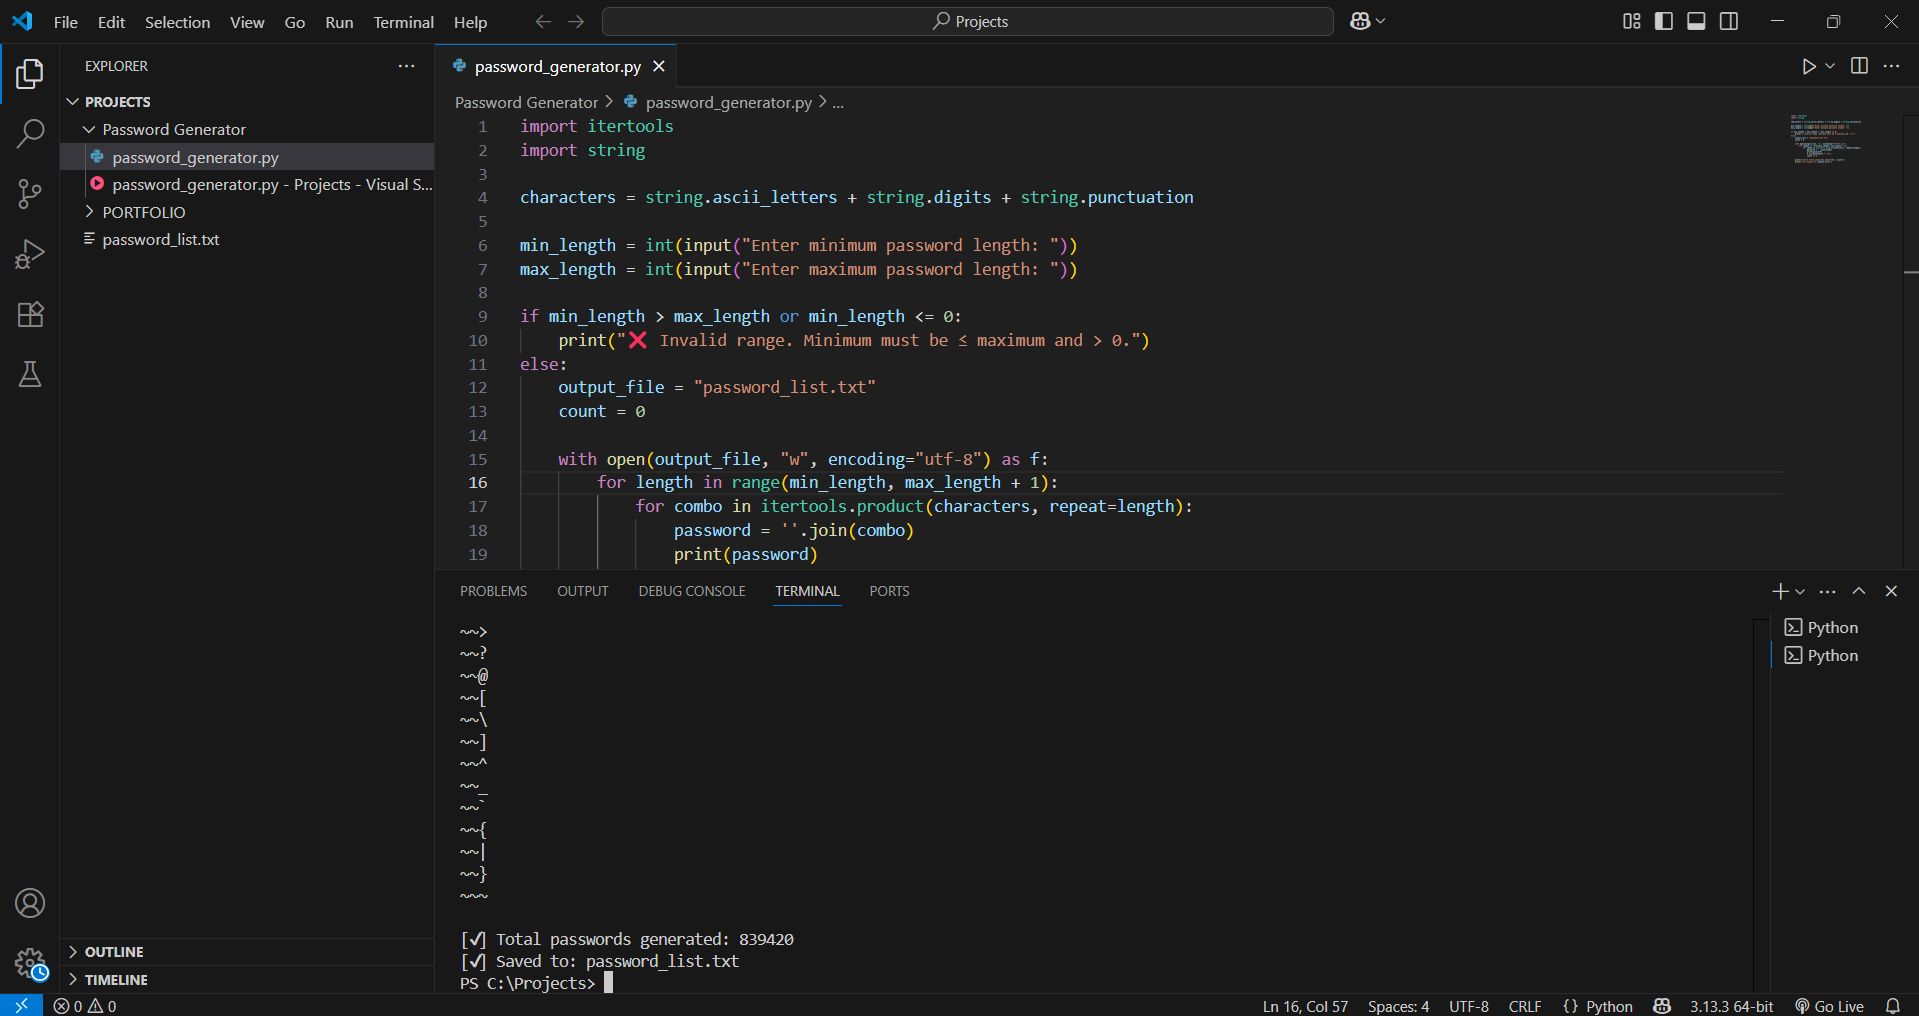Click Ln 16, Col 57 position indicator

point(1305,1006)
